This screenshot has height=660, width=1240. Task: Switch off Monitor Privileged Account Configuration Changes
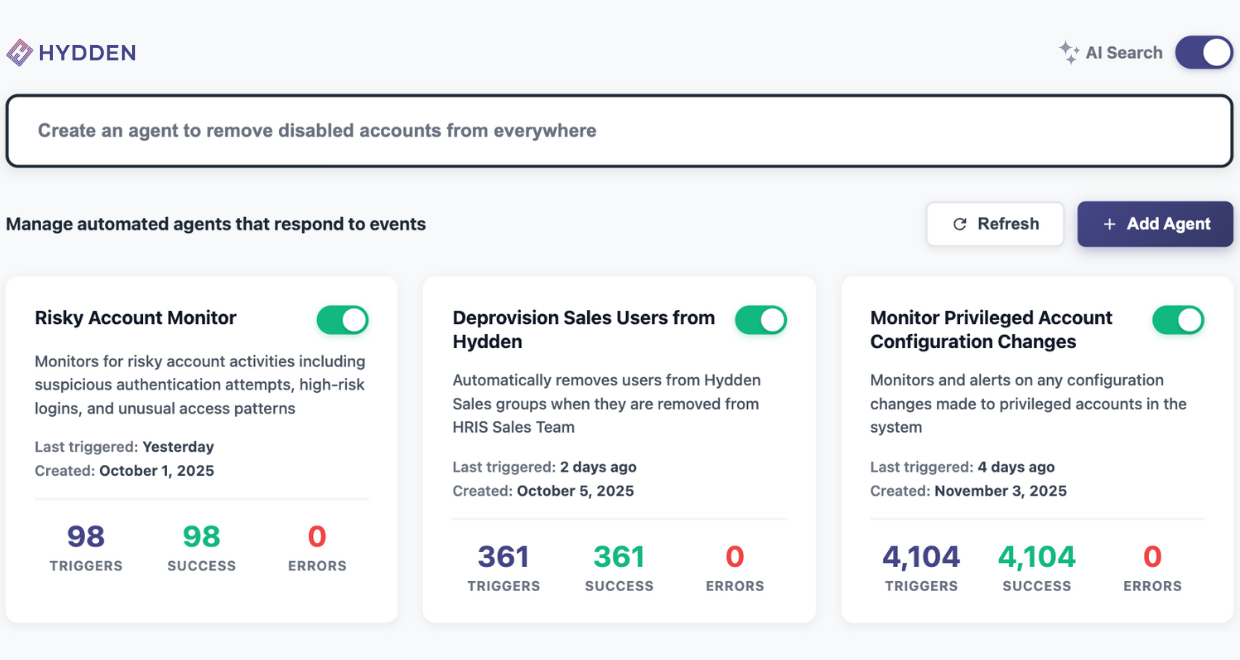coord(1178,320)
